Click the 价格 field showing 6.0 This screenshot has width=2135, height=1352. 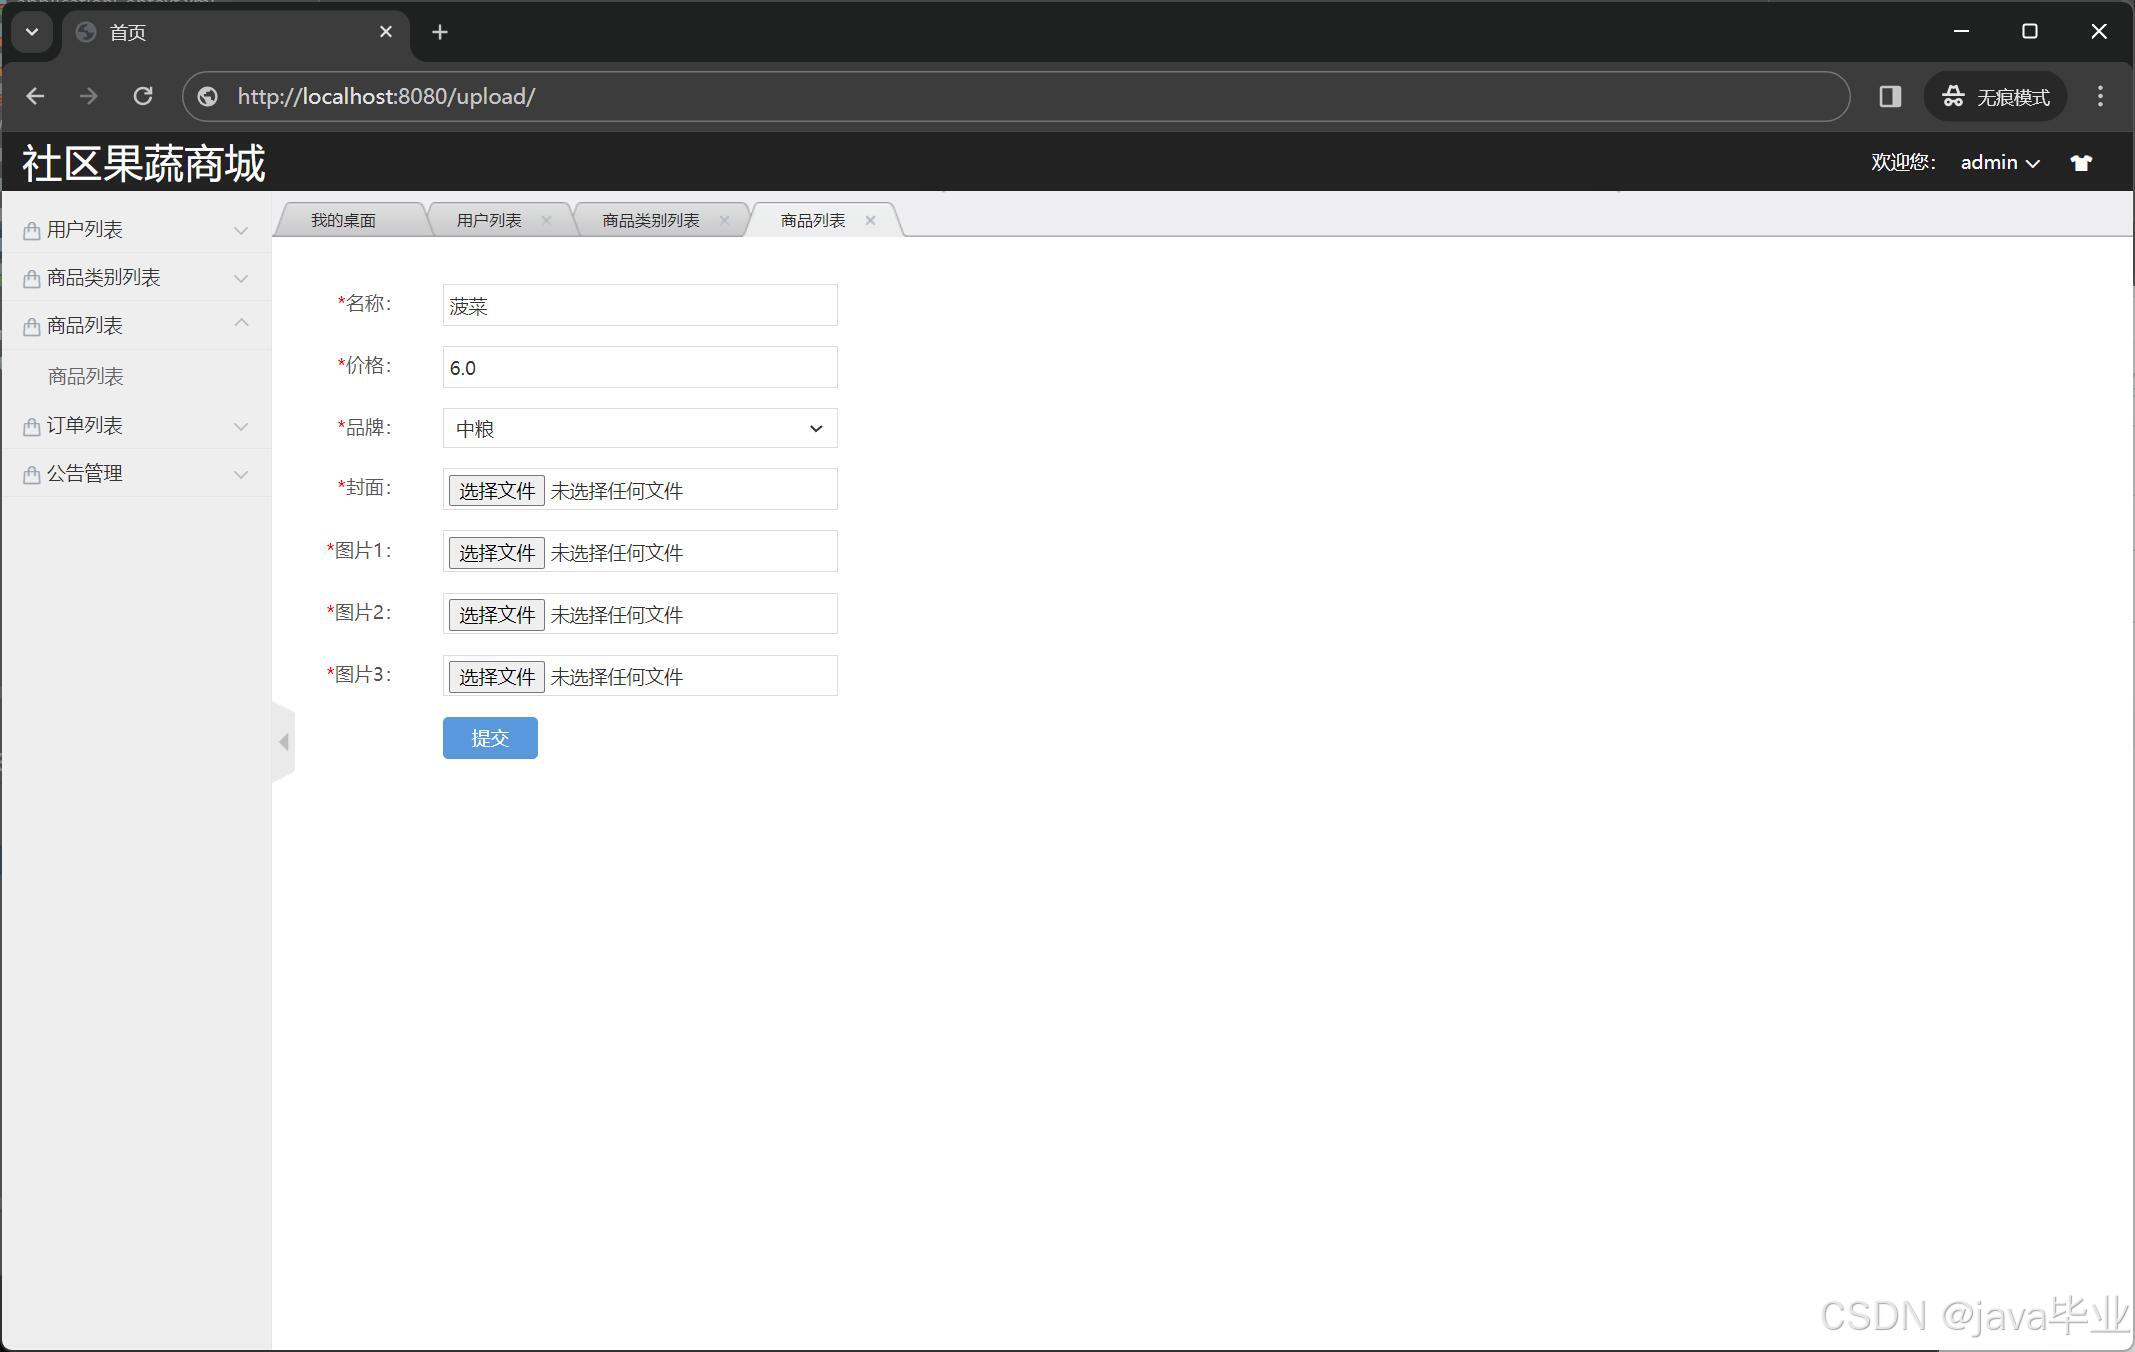[x=640, y=367]
